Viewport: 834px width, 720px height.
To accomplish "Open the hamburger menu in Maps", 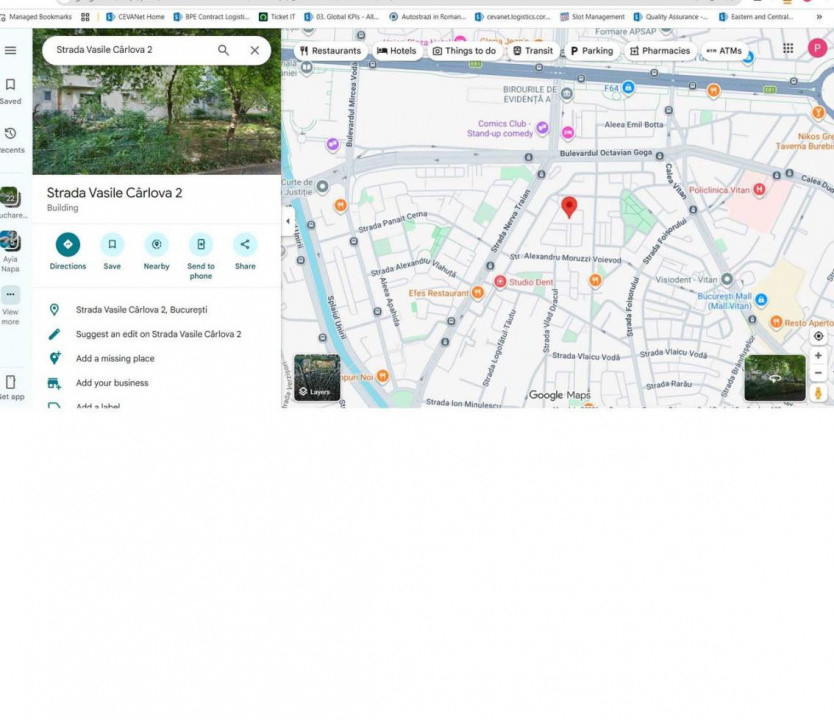I will (10, 50).
